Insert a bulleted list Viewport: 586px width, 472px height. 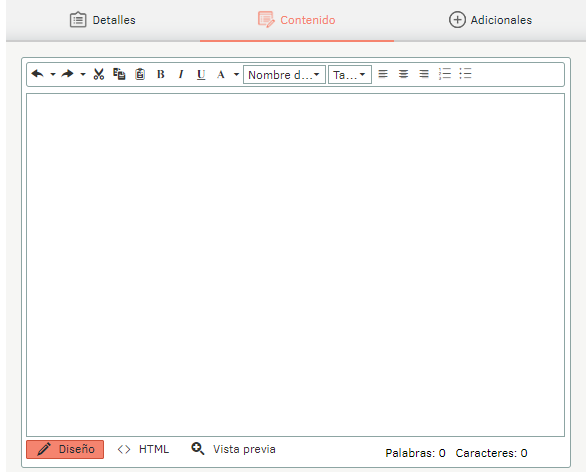coord(465,74)
